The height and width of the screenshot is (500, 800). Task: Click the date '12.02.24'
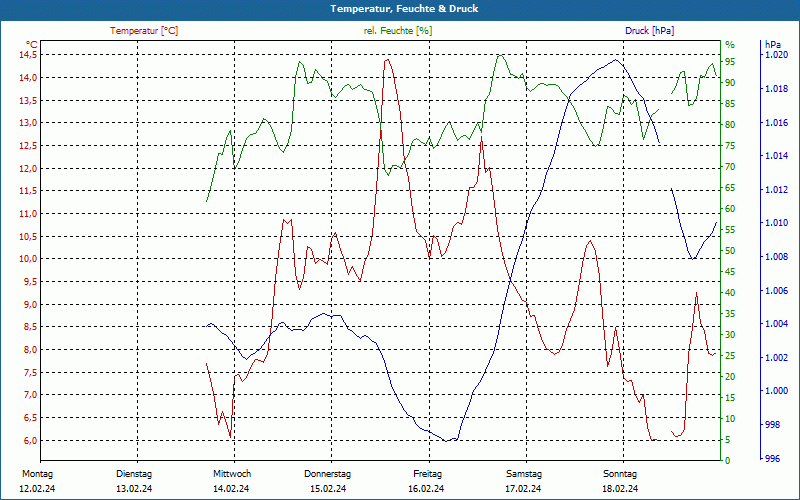(37, 489)
